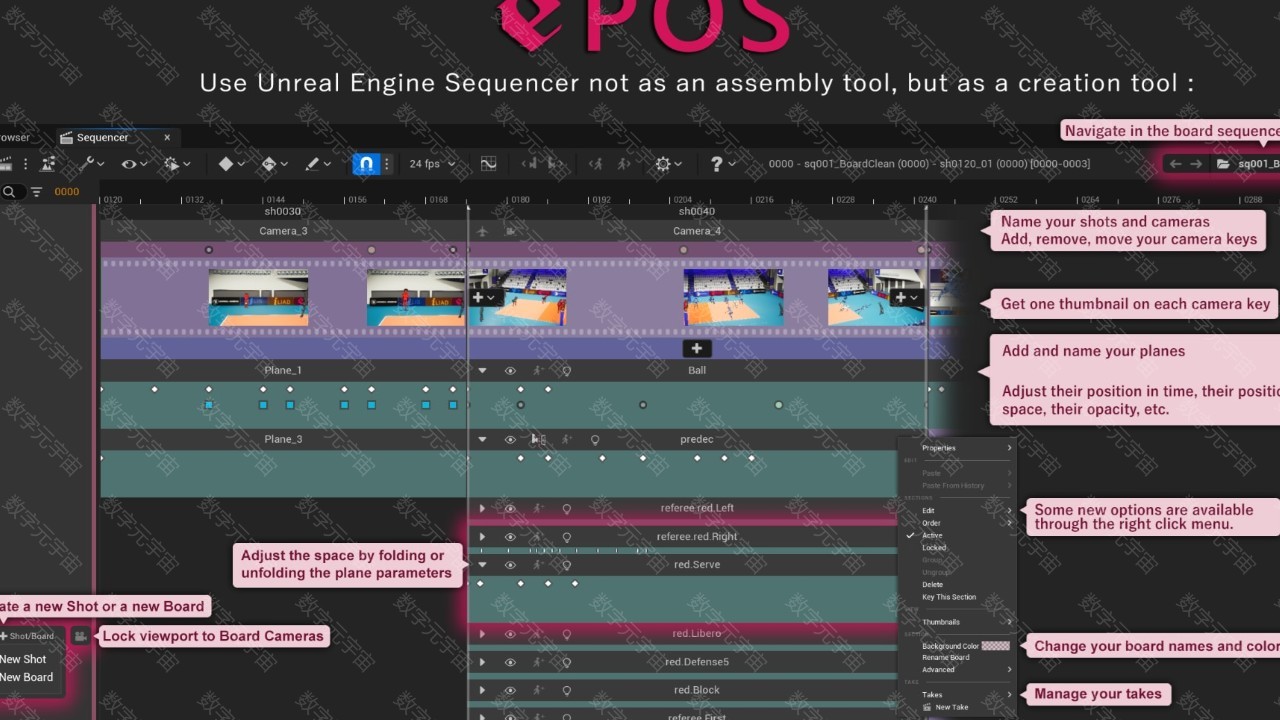1280x720 pixels.
Task: Collapse the predec plane track
Action: pyautogui.click(x=482, y=439)
